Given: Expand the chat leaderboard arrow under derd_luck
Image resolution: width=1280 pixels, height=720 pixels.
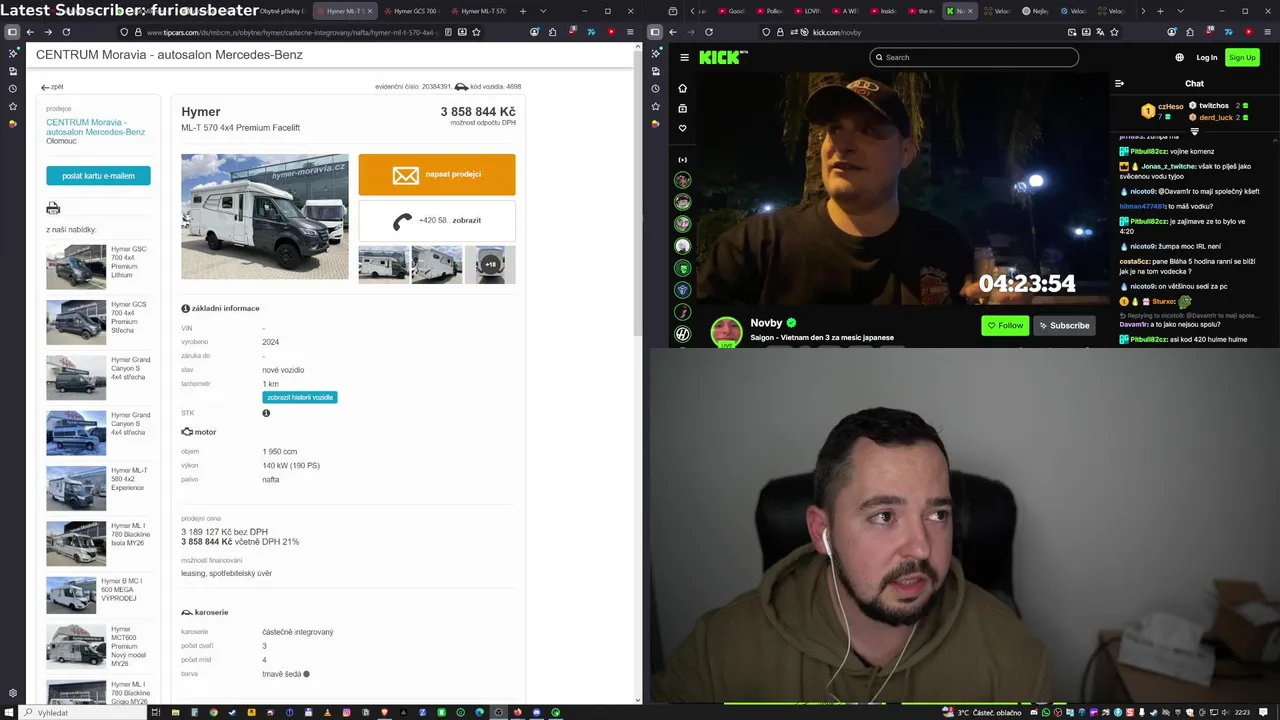Looking at the screenshot, I should point(1194,131).
